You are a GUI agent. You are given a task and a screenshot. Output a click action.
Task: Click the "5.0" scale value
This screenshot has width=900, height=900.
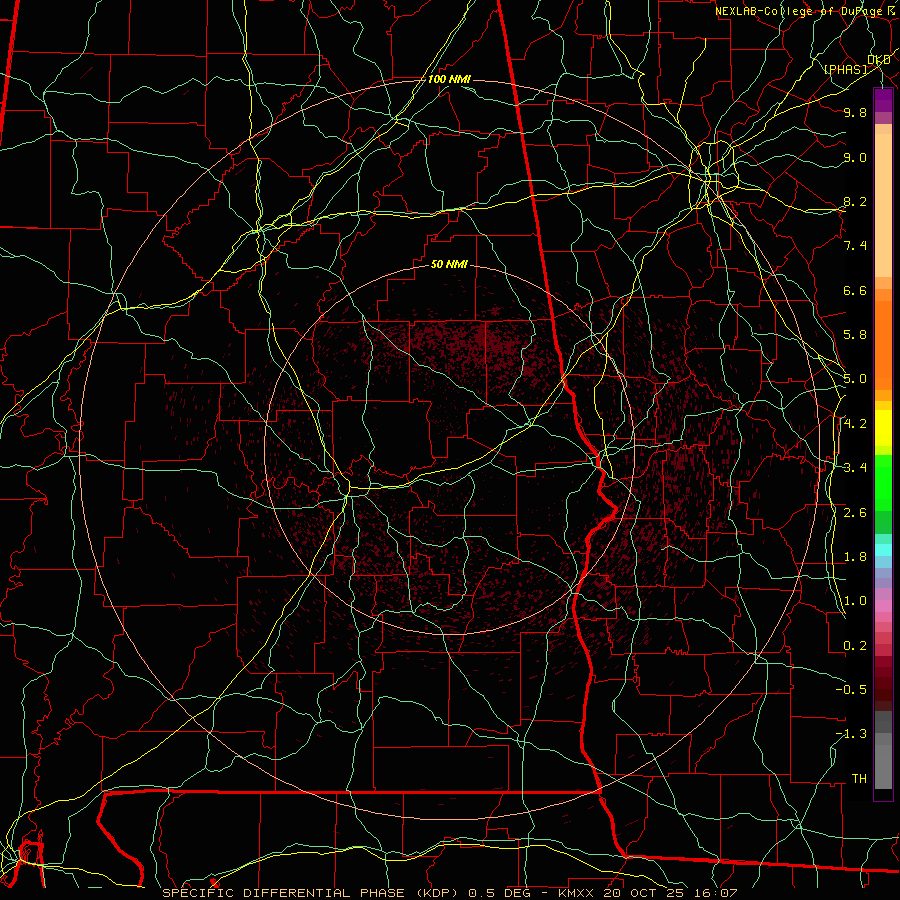(x=855, y=379)
